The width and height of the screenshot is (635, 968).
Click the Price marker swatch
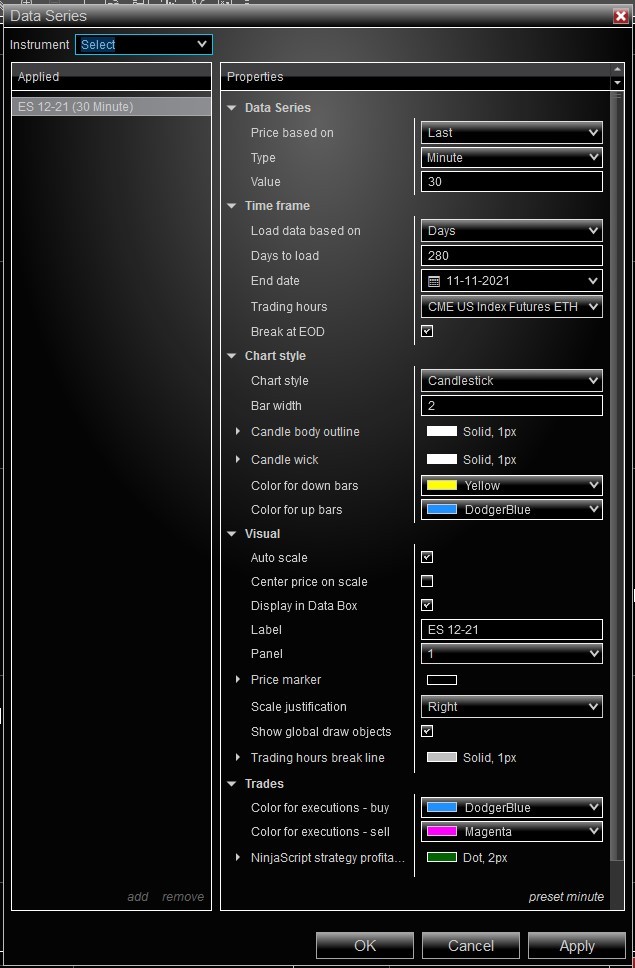point(442,680)
